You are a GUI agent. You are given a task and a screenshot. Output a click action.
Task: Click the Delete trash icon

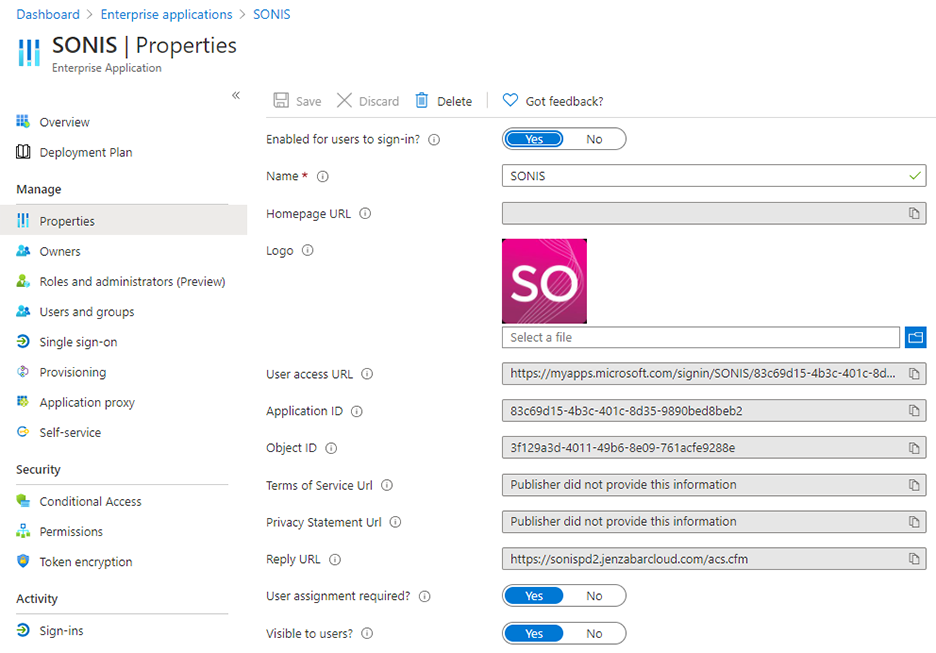point(422,101)
